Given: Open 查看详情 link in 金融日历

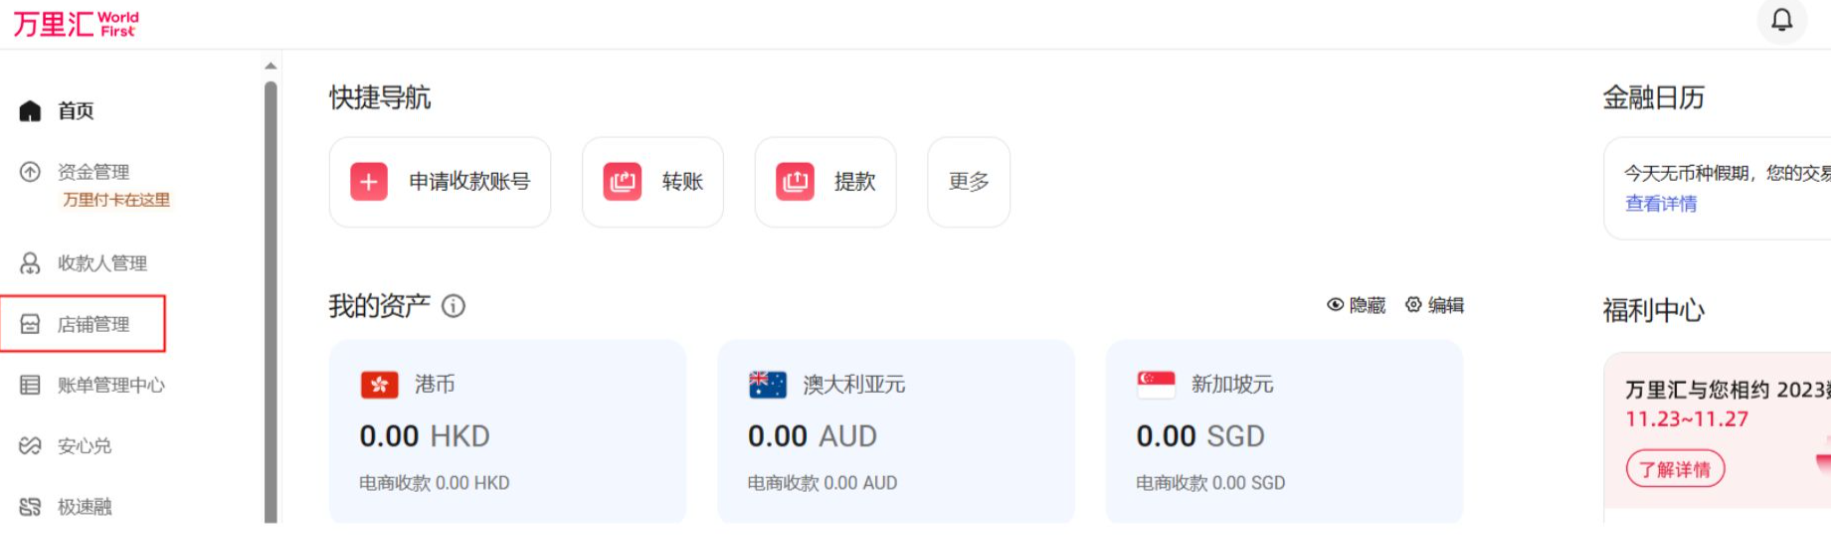Looking at the screenshot, I should [1660, 204].
